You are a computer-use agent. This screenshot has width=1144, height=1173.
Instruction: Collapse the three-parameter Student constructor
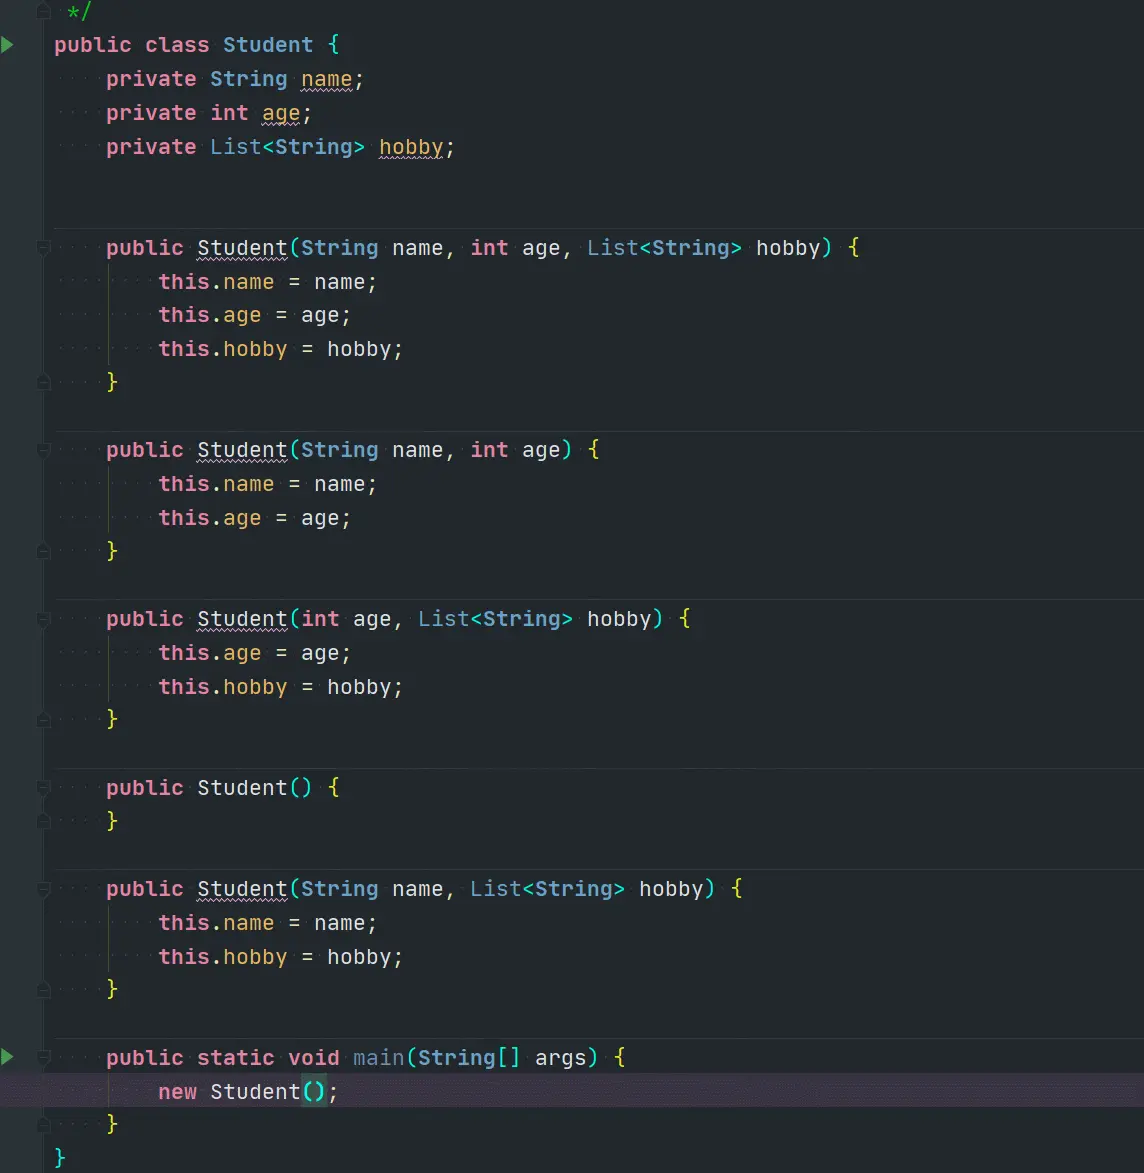[43, 248]
